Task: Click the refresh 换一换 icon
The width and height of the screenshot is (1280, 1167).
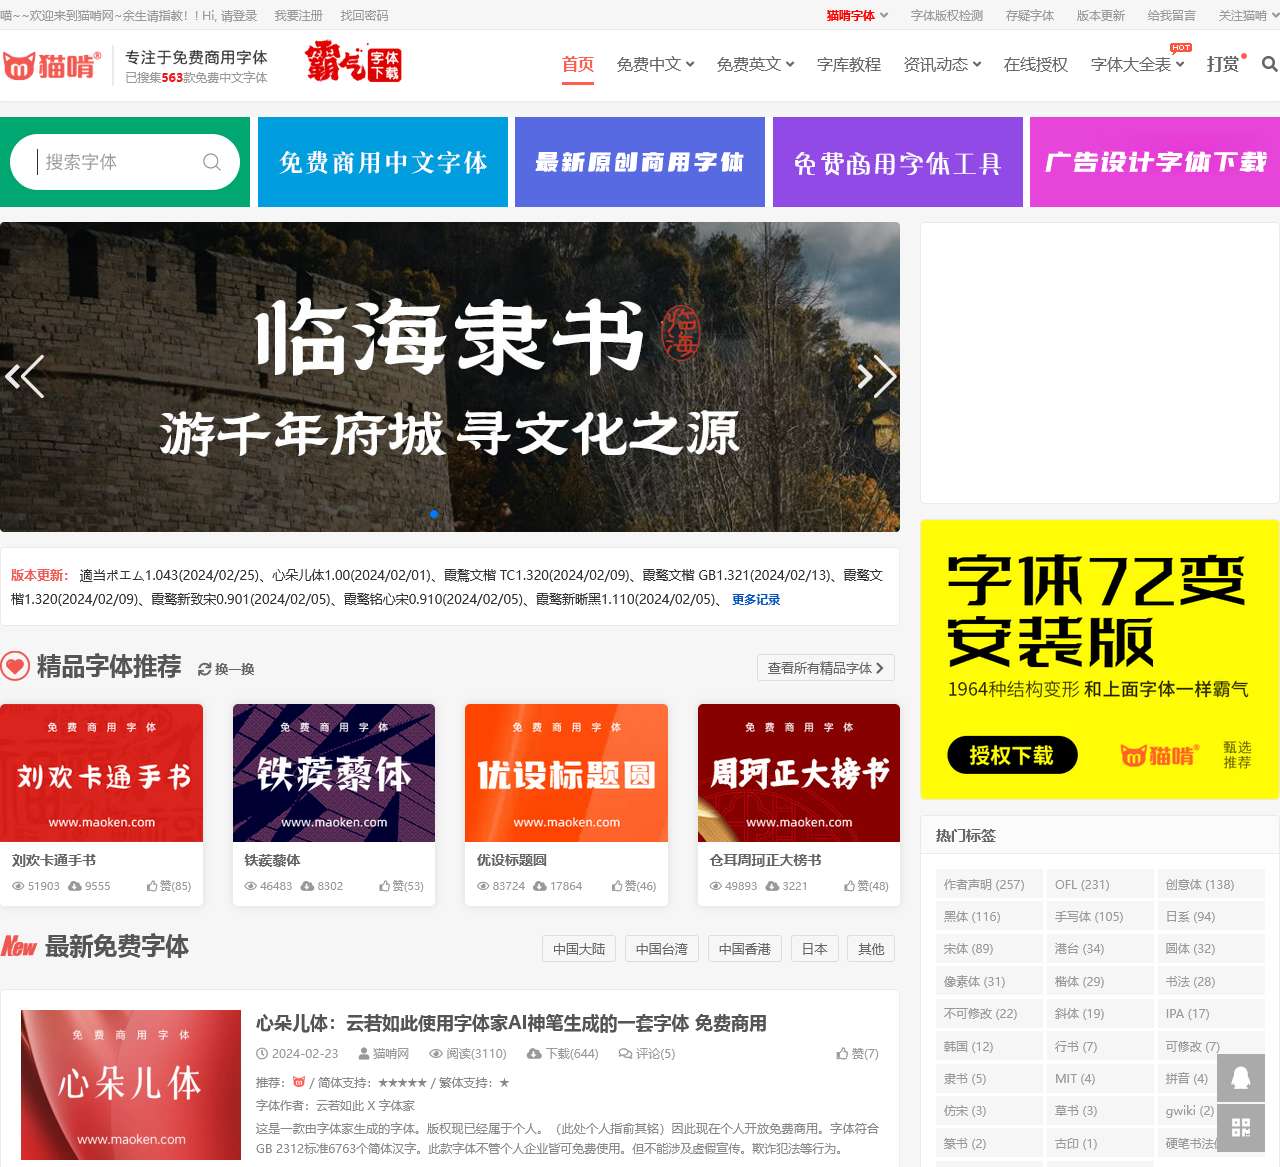Action: (205, 669)
